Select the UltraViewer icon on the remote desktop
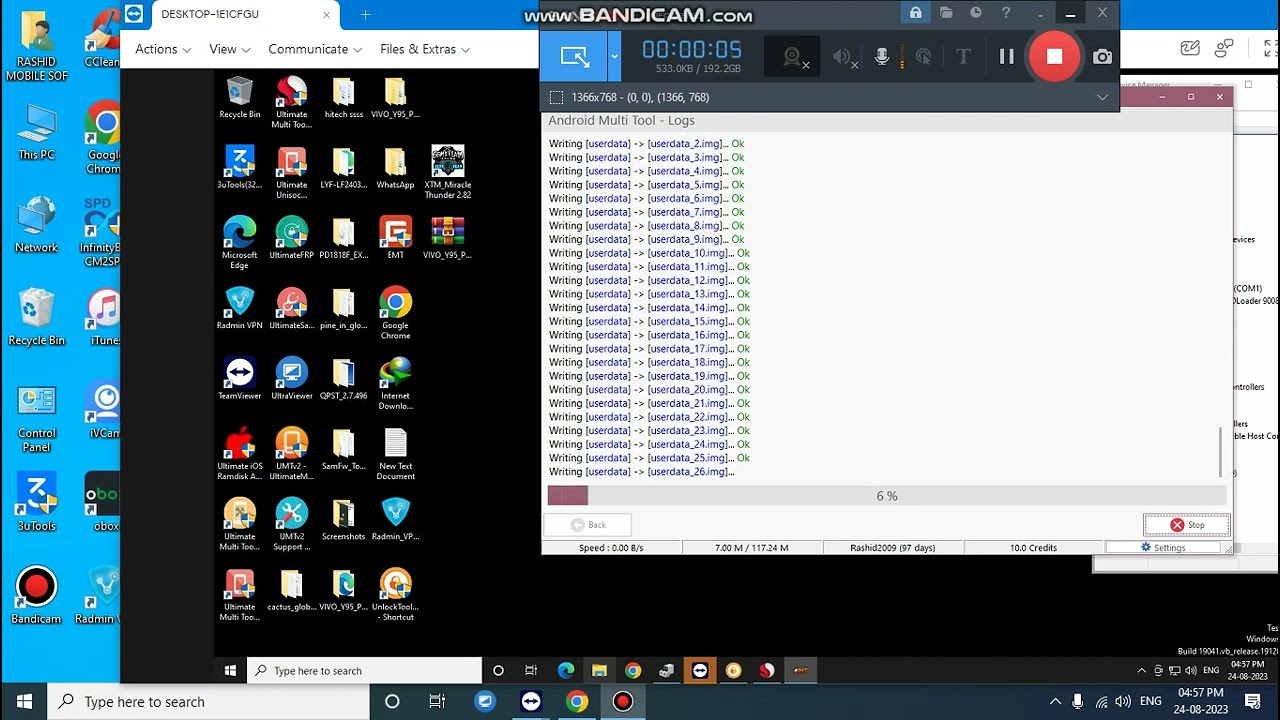Image resolution: width=1280 pixels, height=720 pixels. (x=292, y=378)
